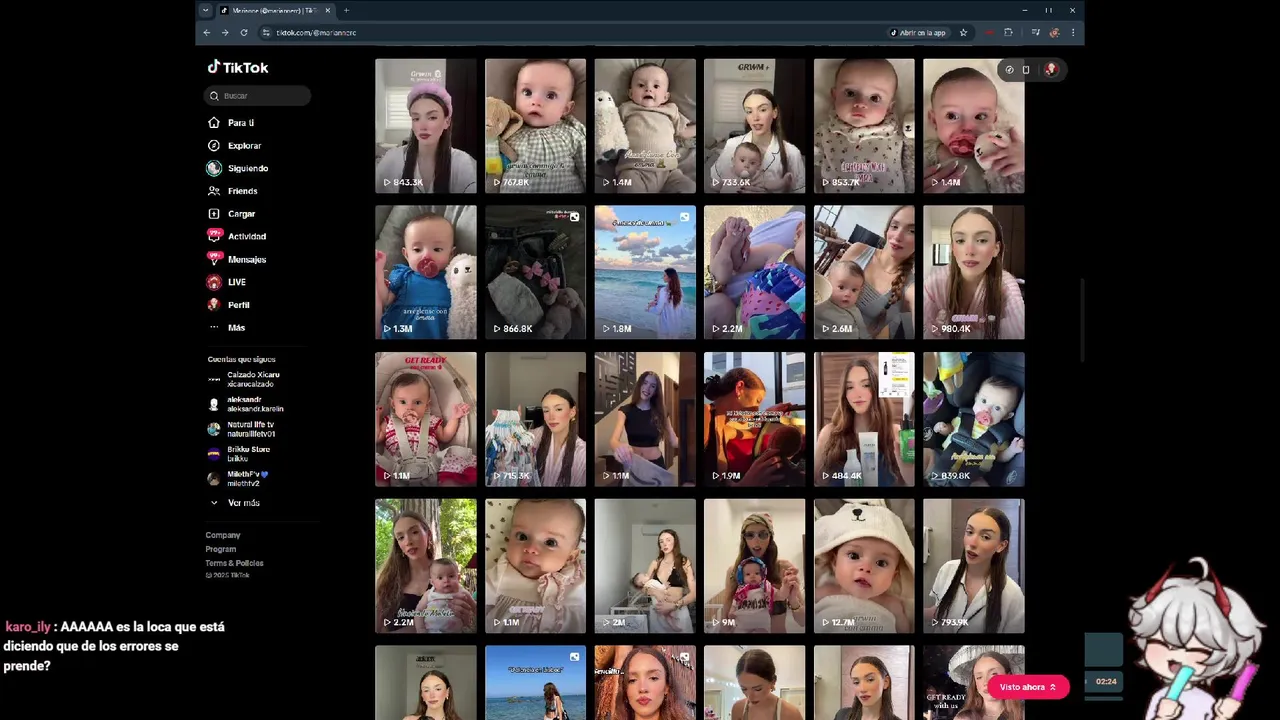The height and width of the screenshot is (720, 1280).
Task: Expand the Program footer section
Action: pos(221,549)
